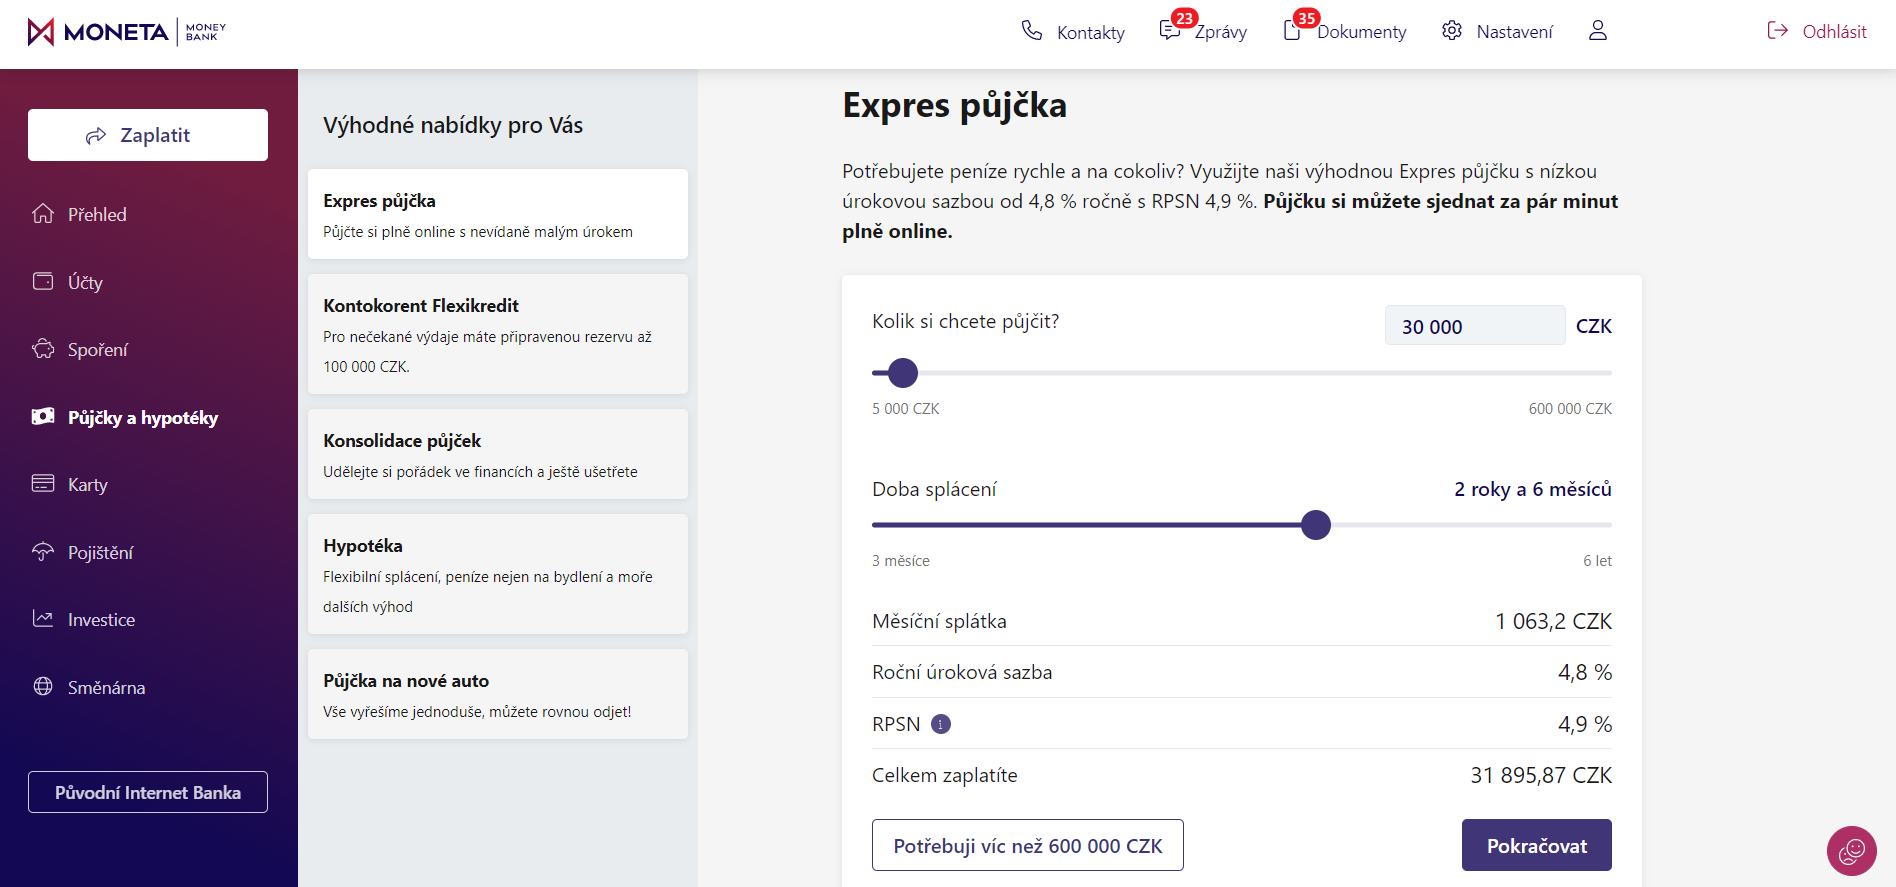Click the Kontakty phone icon
The image size is (1896, 887).
(1032, 31)
